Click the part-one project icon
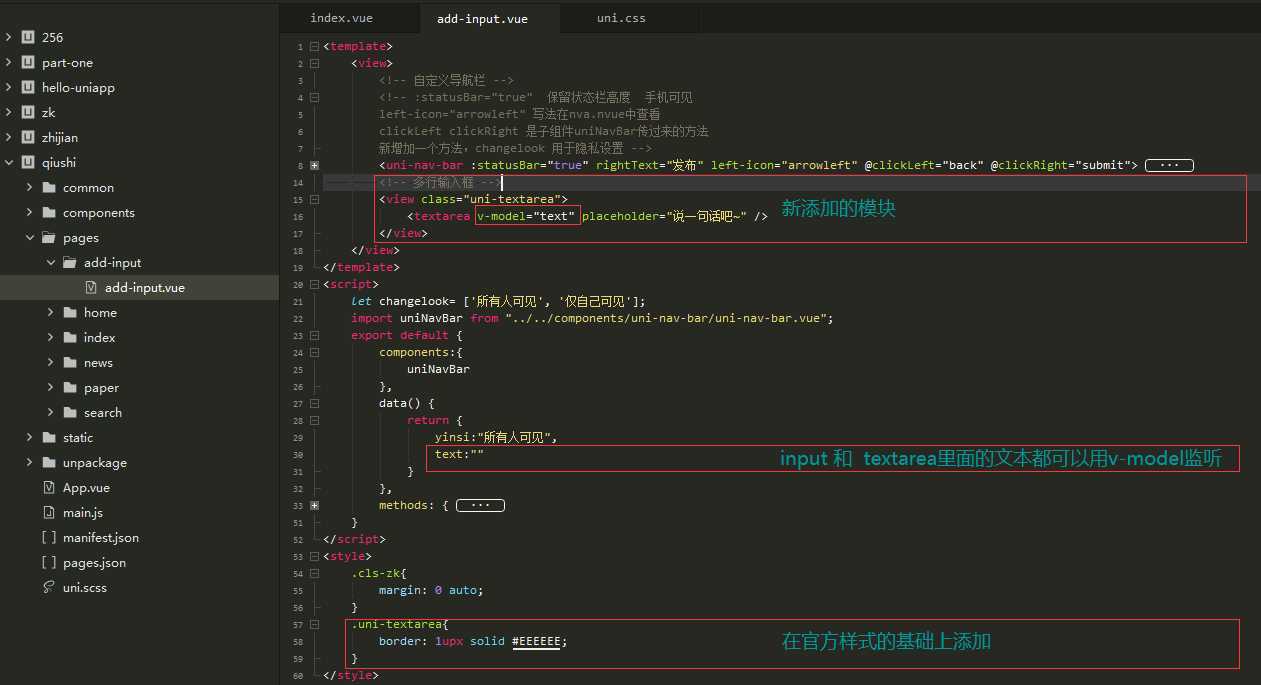Screen dimensions: 1261x685 tap(29, 62)
